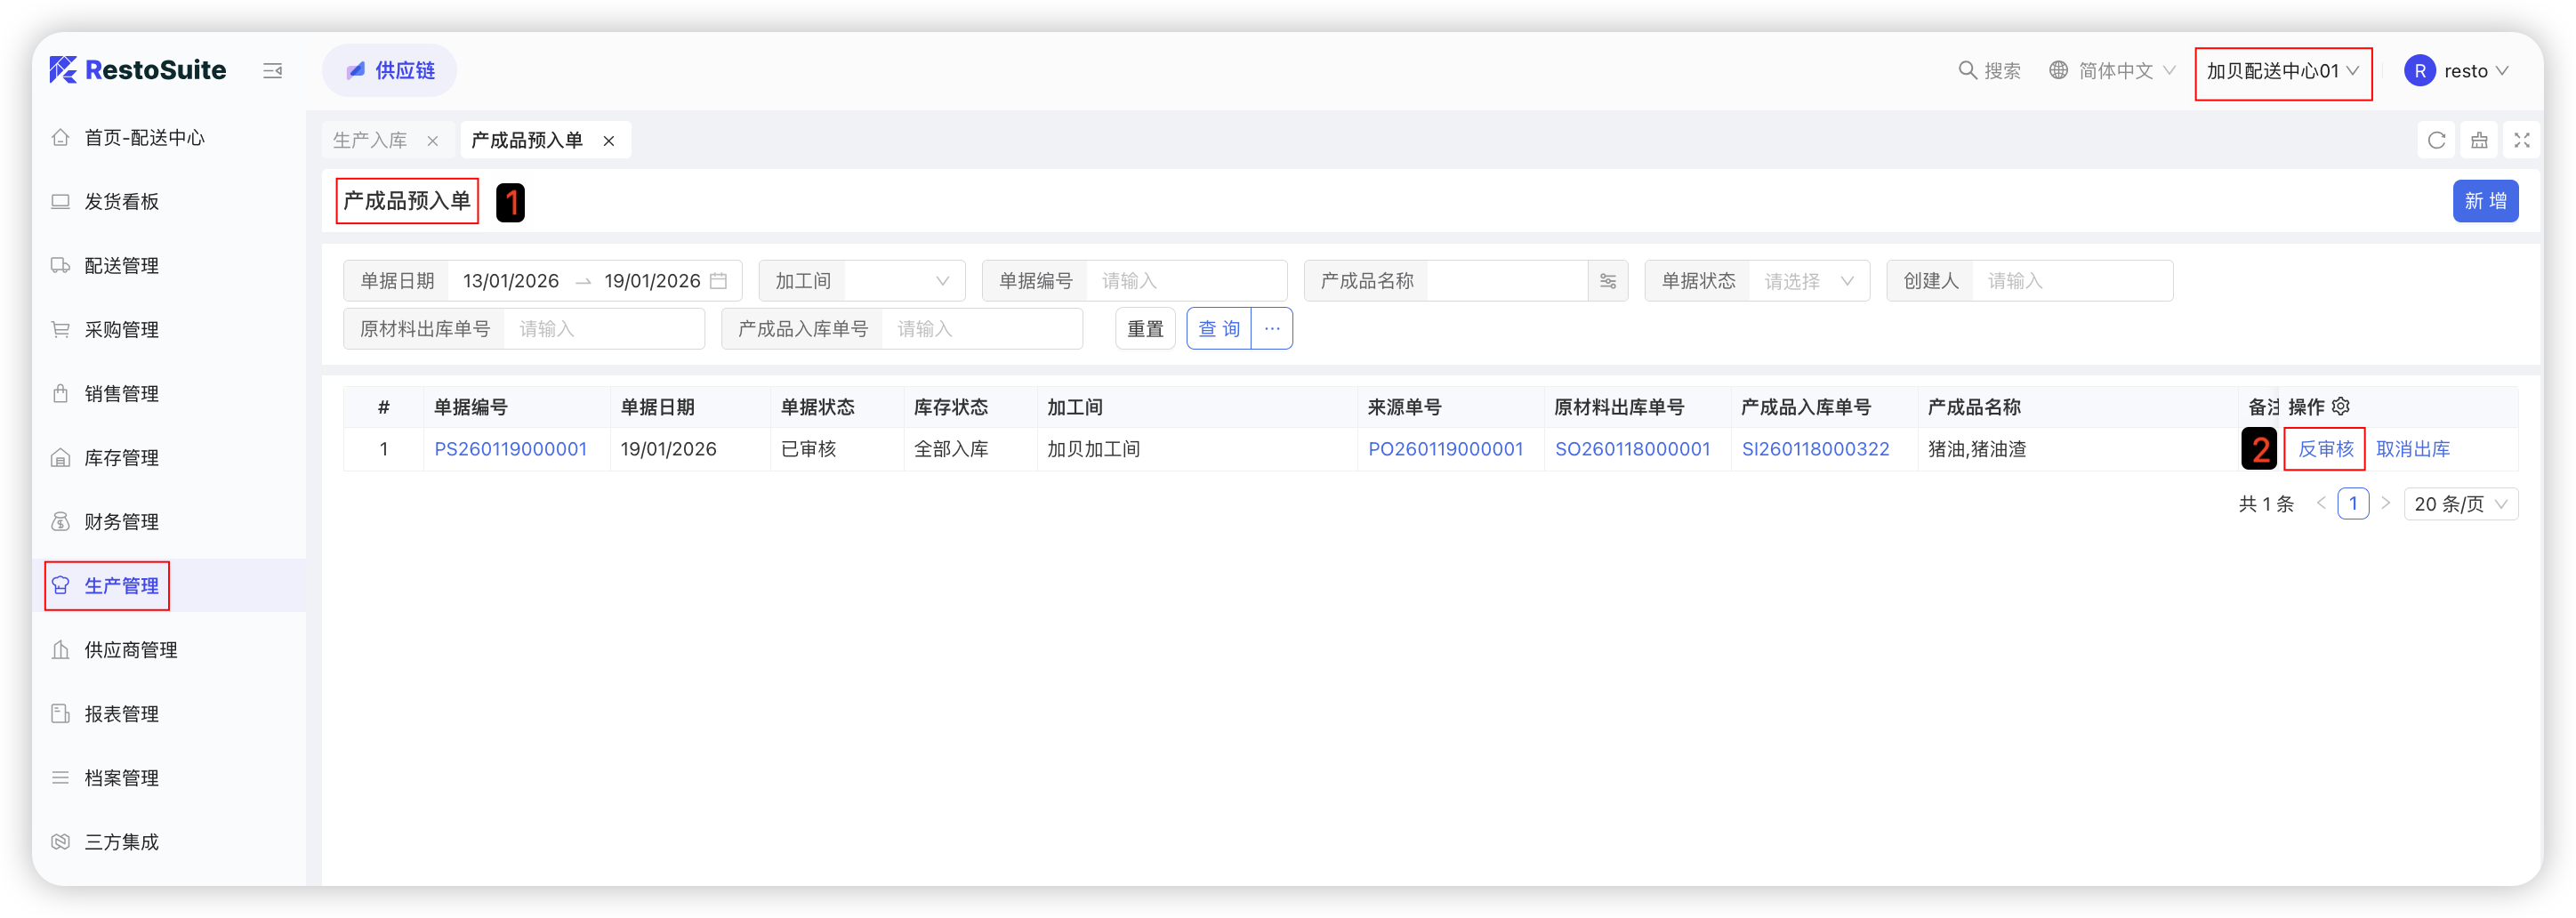The height and width of the screenshot is (918, 2576).
Task: Click the filter icon in 产成品名称 field
Action: (x=1607, y=281)
